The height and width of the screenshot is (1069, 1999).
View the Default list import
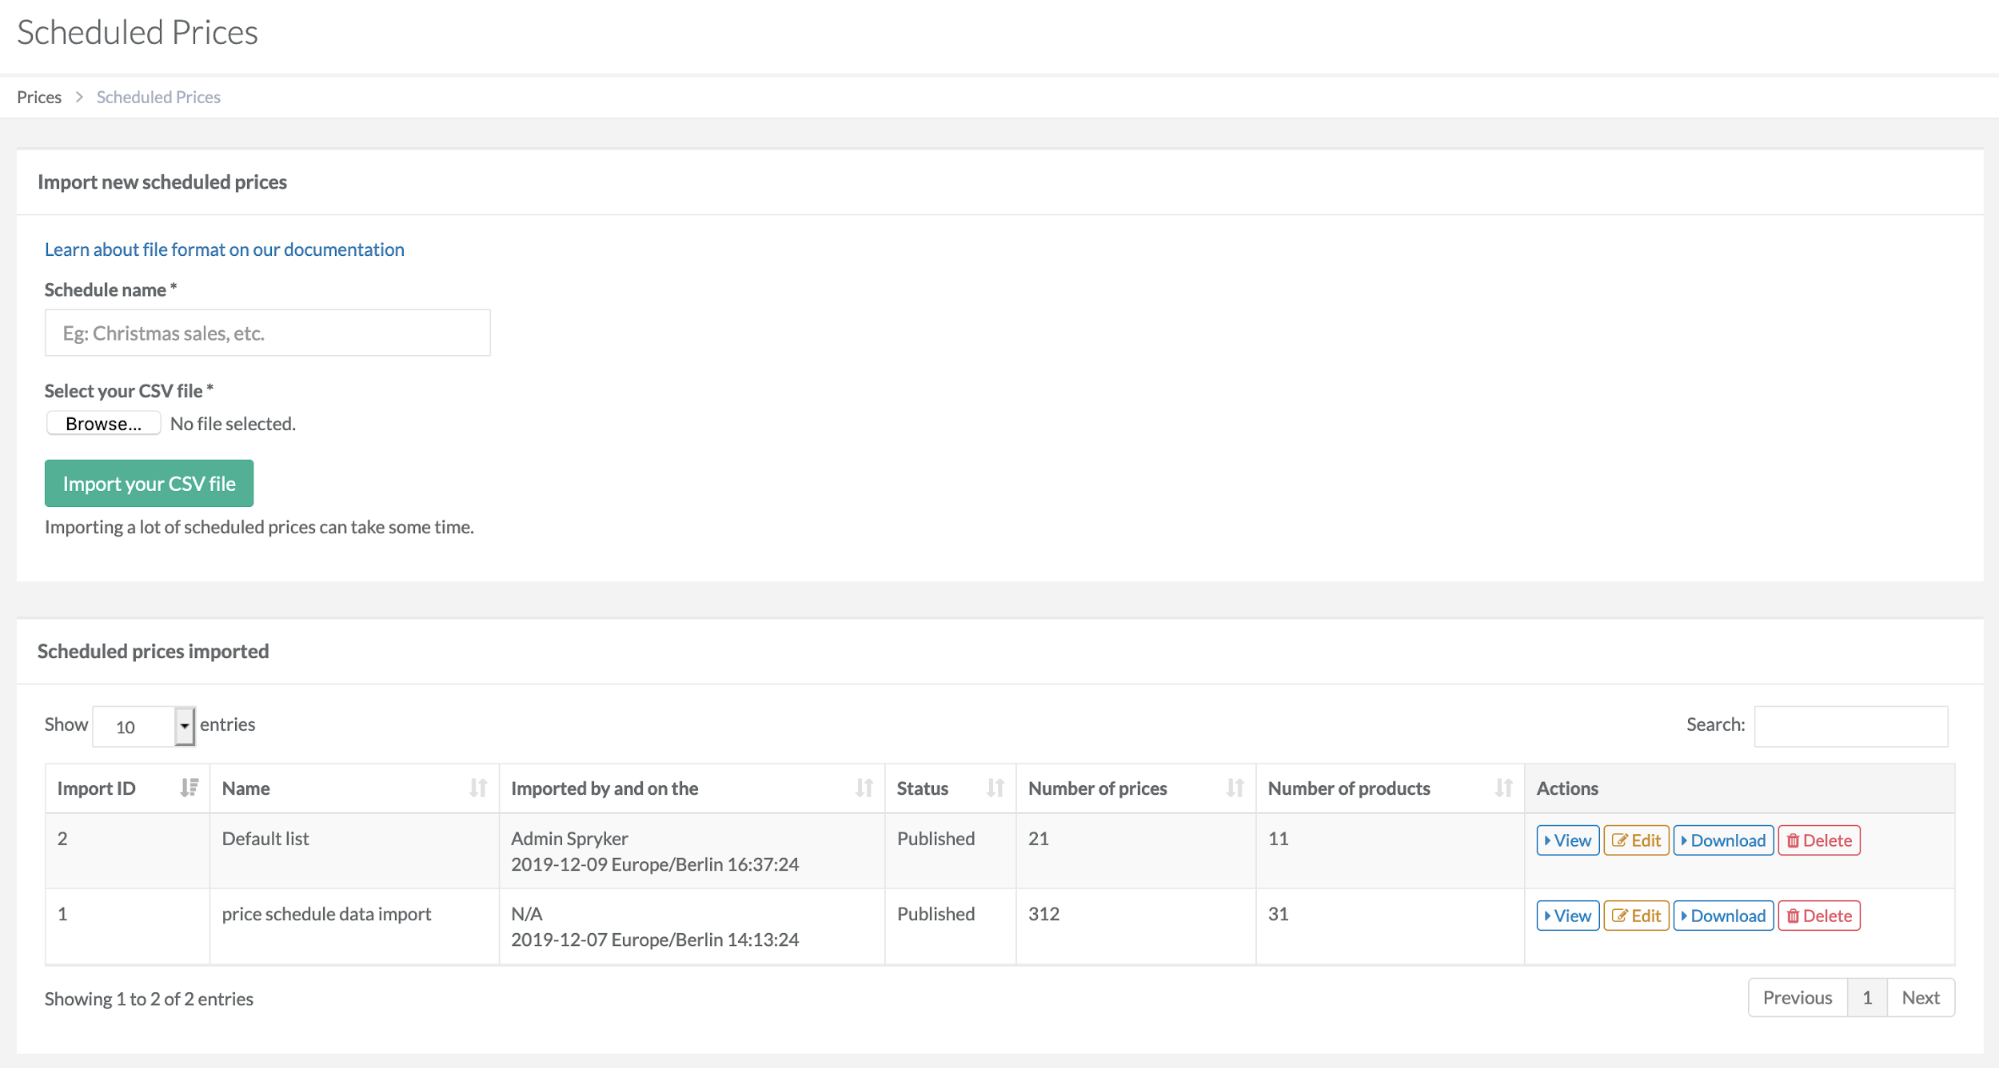1567,840
